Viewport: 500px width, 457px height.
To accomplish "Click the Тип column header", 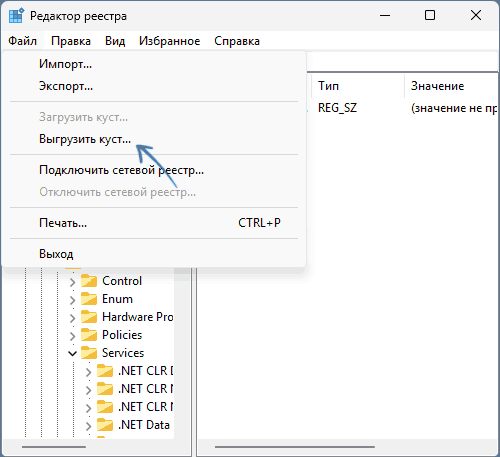I will [x=358, y=86].
